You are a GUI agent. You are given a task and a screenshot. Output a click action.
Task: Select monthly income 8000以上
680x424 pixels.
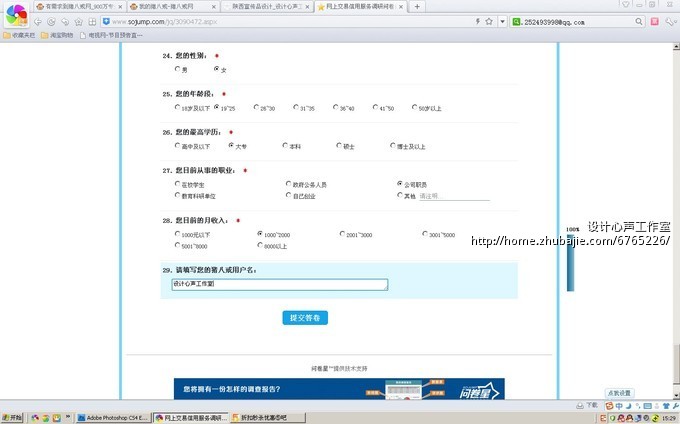click(260, 245)
